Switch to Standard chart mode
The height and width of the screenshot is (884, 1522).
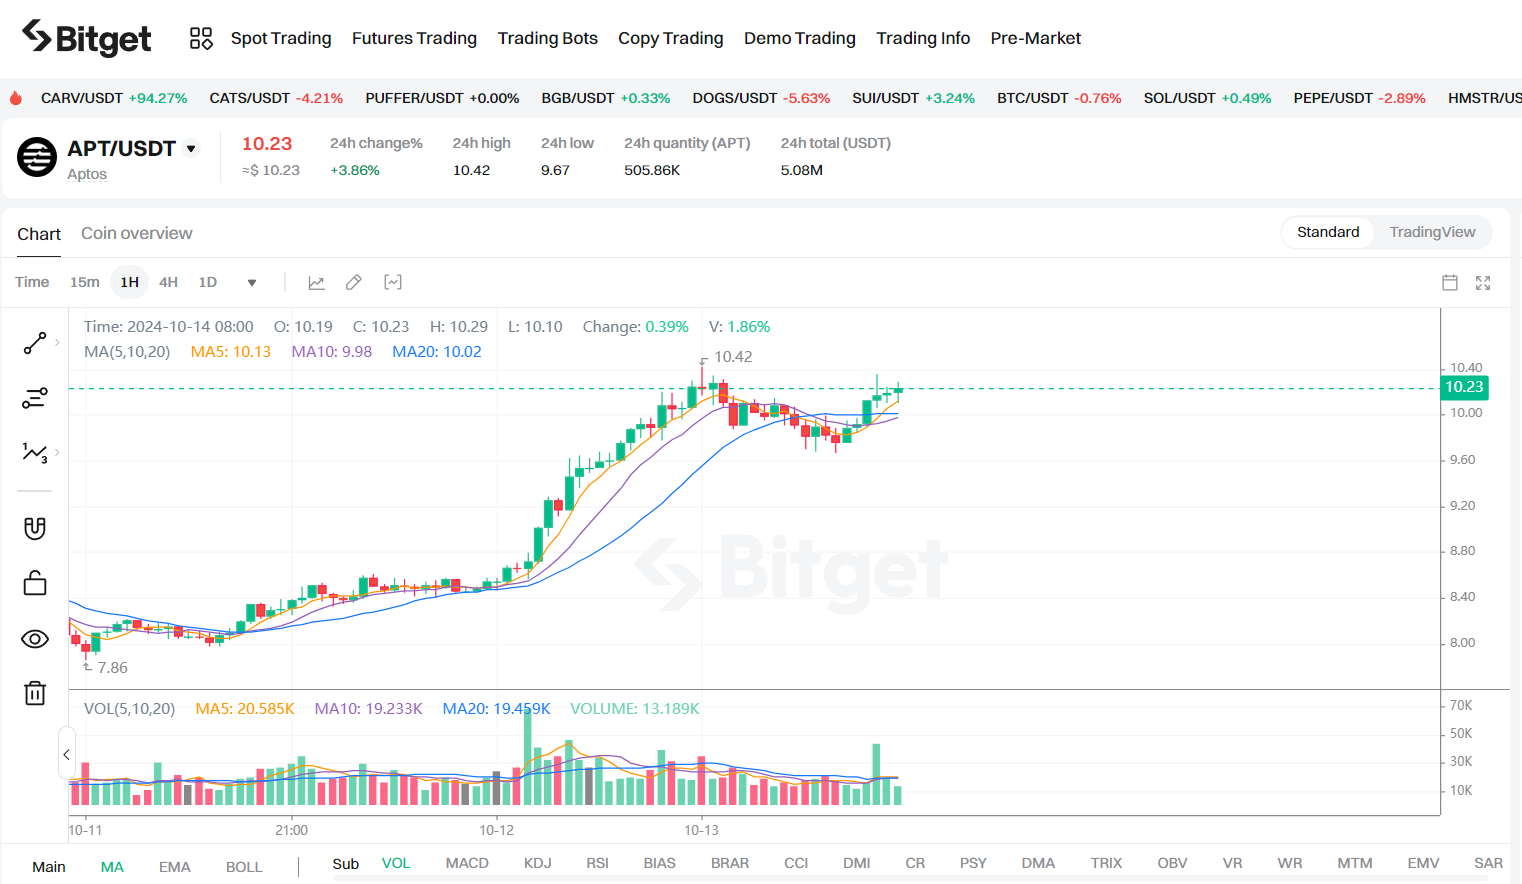coord(1328,232)
